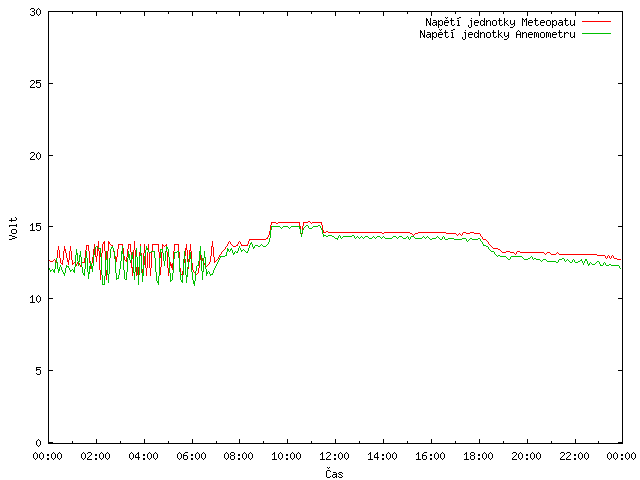Click the y-axis value 30
Screen dimensions: 640x480
(x=36, y=12)
